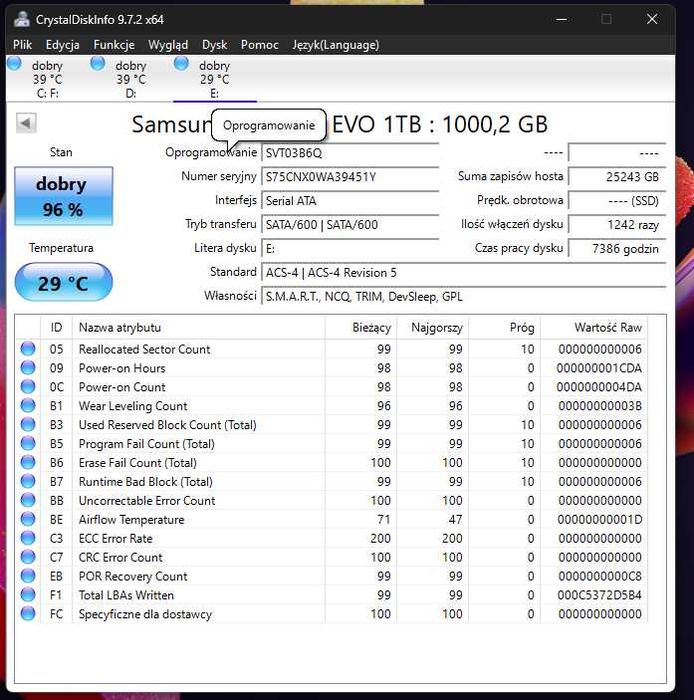Click status icon of Power-on Count row

pyautogui.click(x=28, y=387)
